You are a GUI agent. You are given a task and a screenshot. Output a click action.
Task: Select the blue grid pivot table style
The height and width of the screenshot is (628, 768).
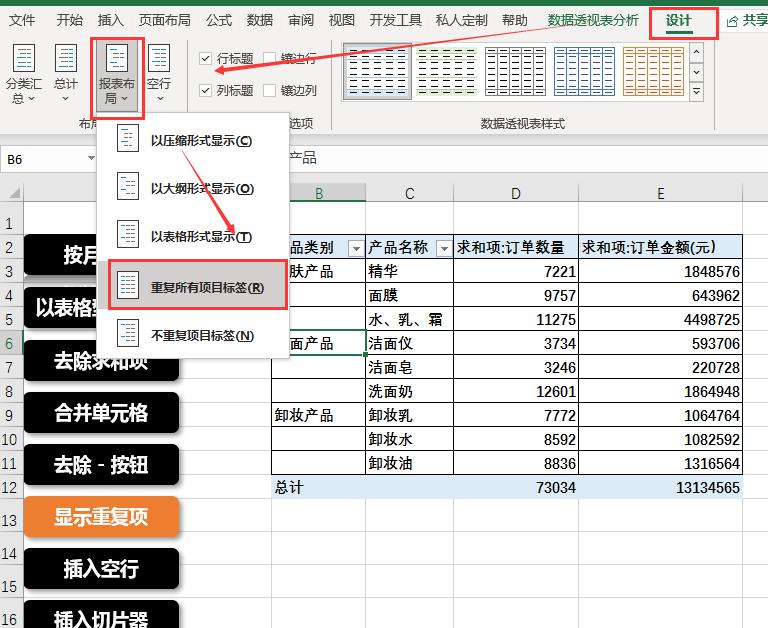click(x=584, y=72)
